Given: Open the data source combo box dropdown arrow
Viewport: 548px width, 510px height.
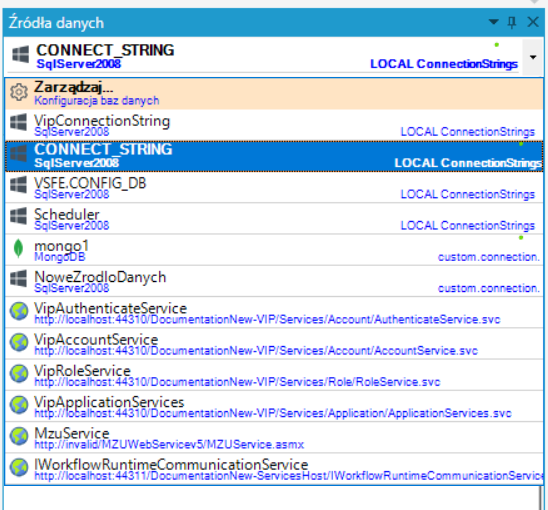Looking at the screenshot, I should click(533, 57).
